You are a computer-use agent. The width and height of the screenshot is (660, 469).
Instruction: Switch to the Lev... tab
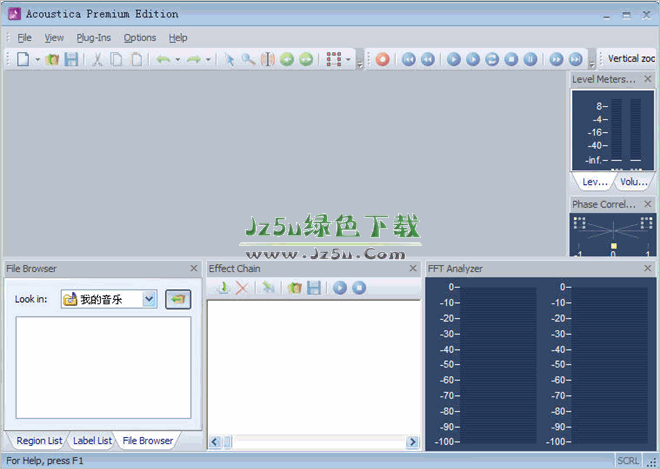(x=594, y=182)
